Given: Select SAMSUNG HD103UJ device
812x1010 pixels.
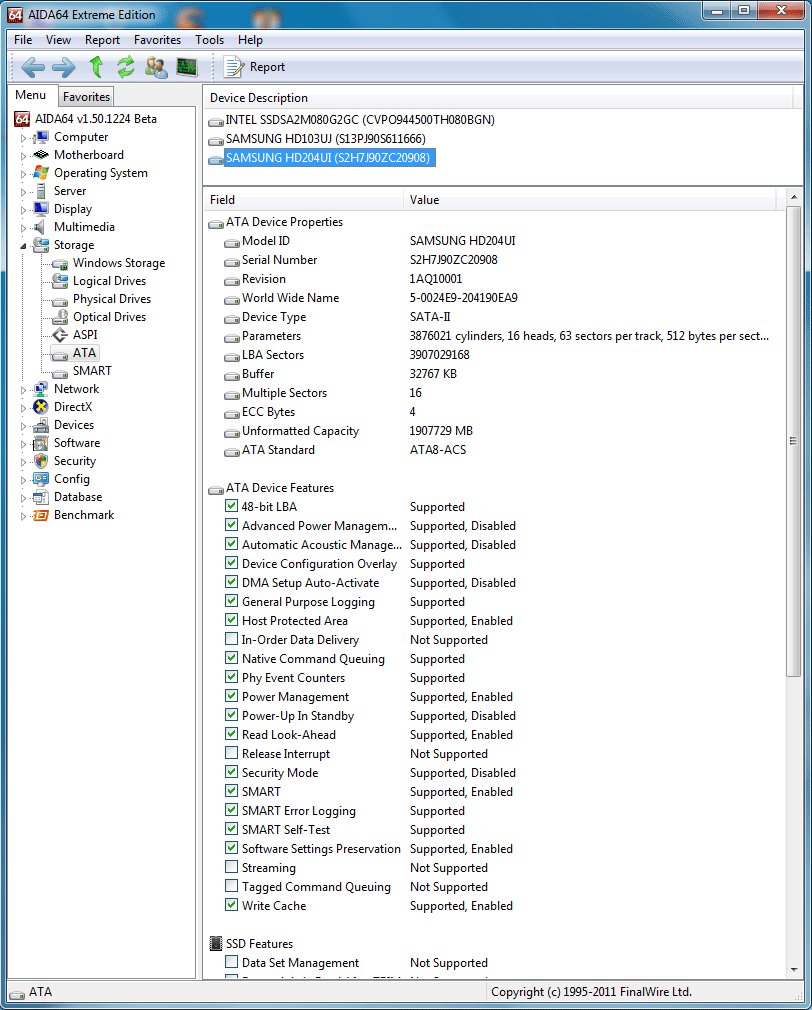Looking at the screenshot, I should point(326,138).
